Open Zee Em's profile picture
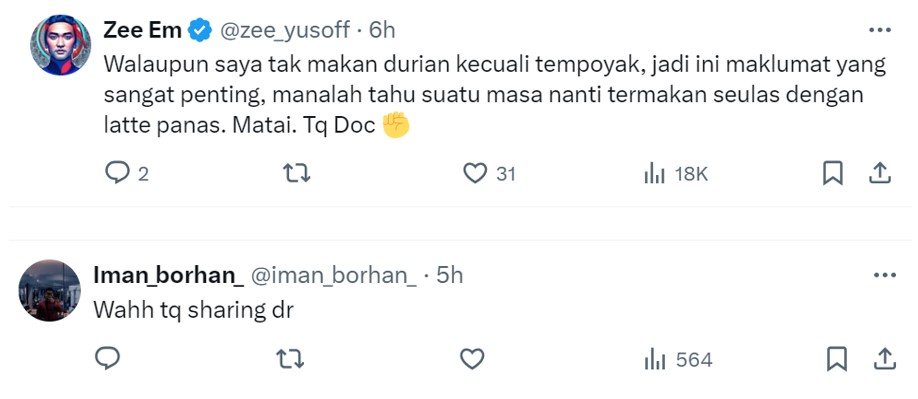918x399 pixels. click(x=60, y=45)
